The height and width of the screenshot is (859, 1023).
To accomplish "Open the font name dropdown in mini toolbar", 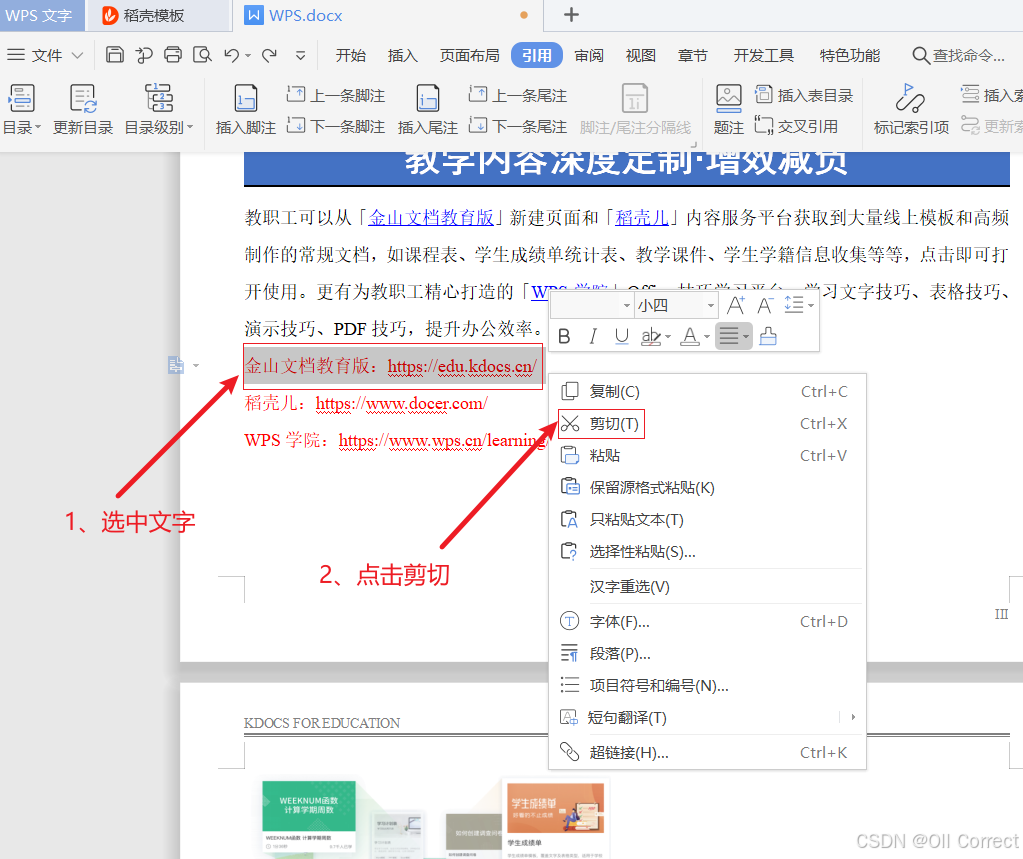I will (626, 305).
